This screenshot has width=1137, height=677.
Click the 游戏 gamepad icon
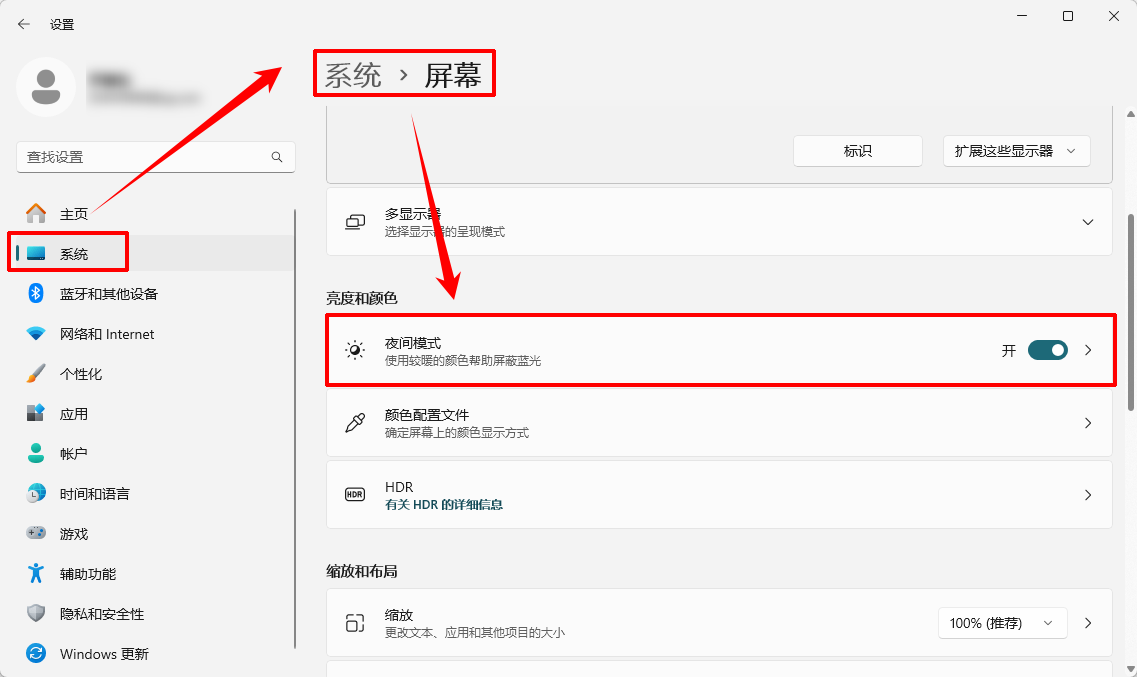click(36, 533)
